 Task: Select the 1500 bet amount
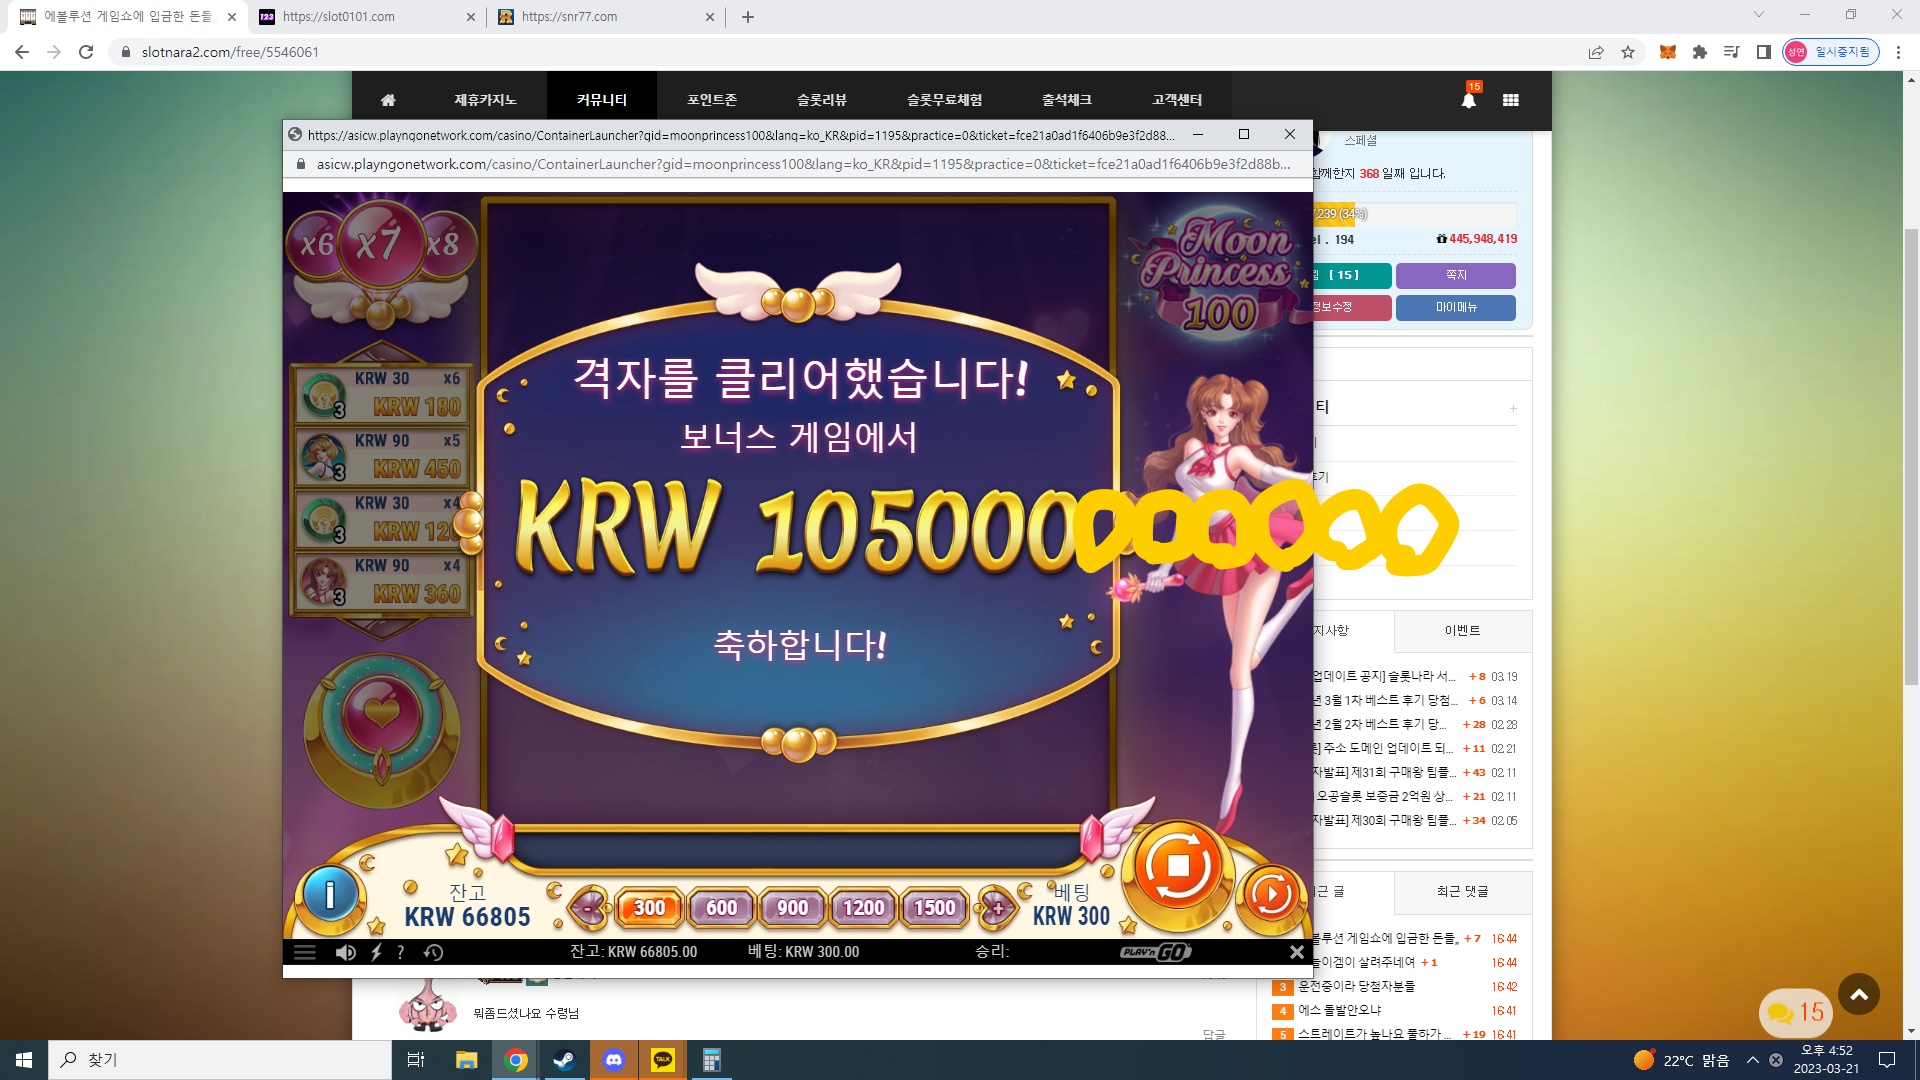coord(935,907)
